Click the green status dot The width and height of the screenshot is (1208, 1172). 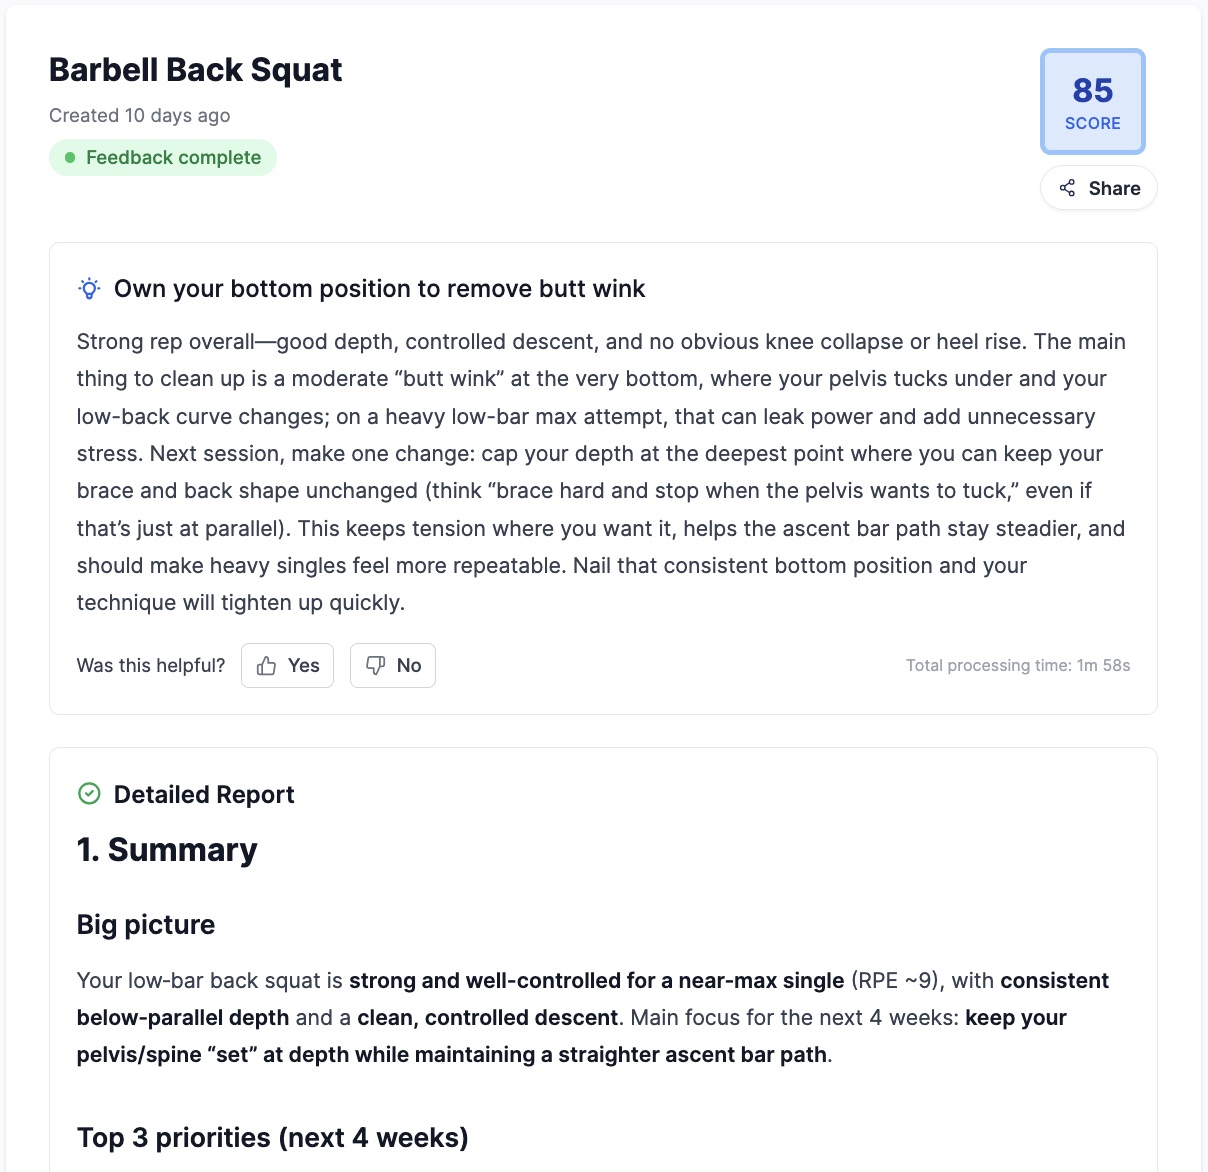[x=70, y=158]
